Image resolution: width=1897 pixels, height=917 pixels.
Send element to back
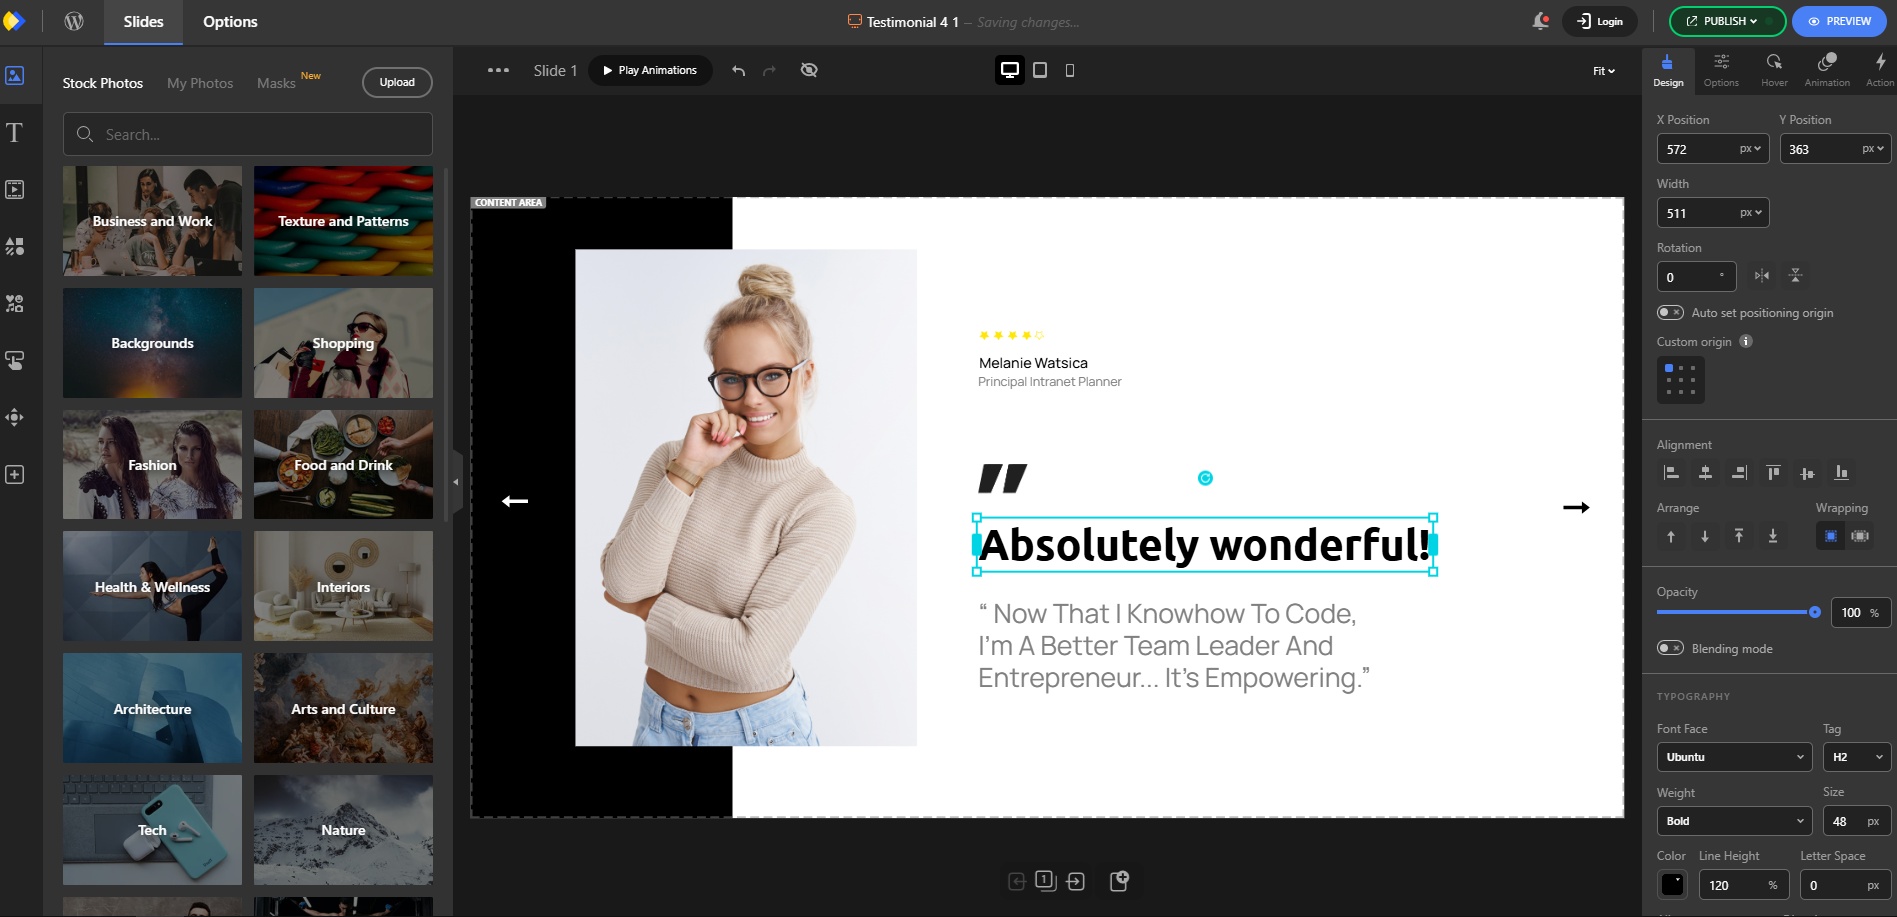[x=1773, y=536]
